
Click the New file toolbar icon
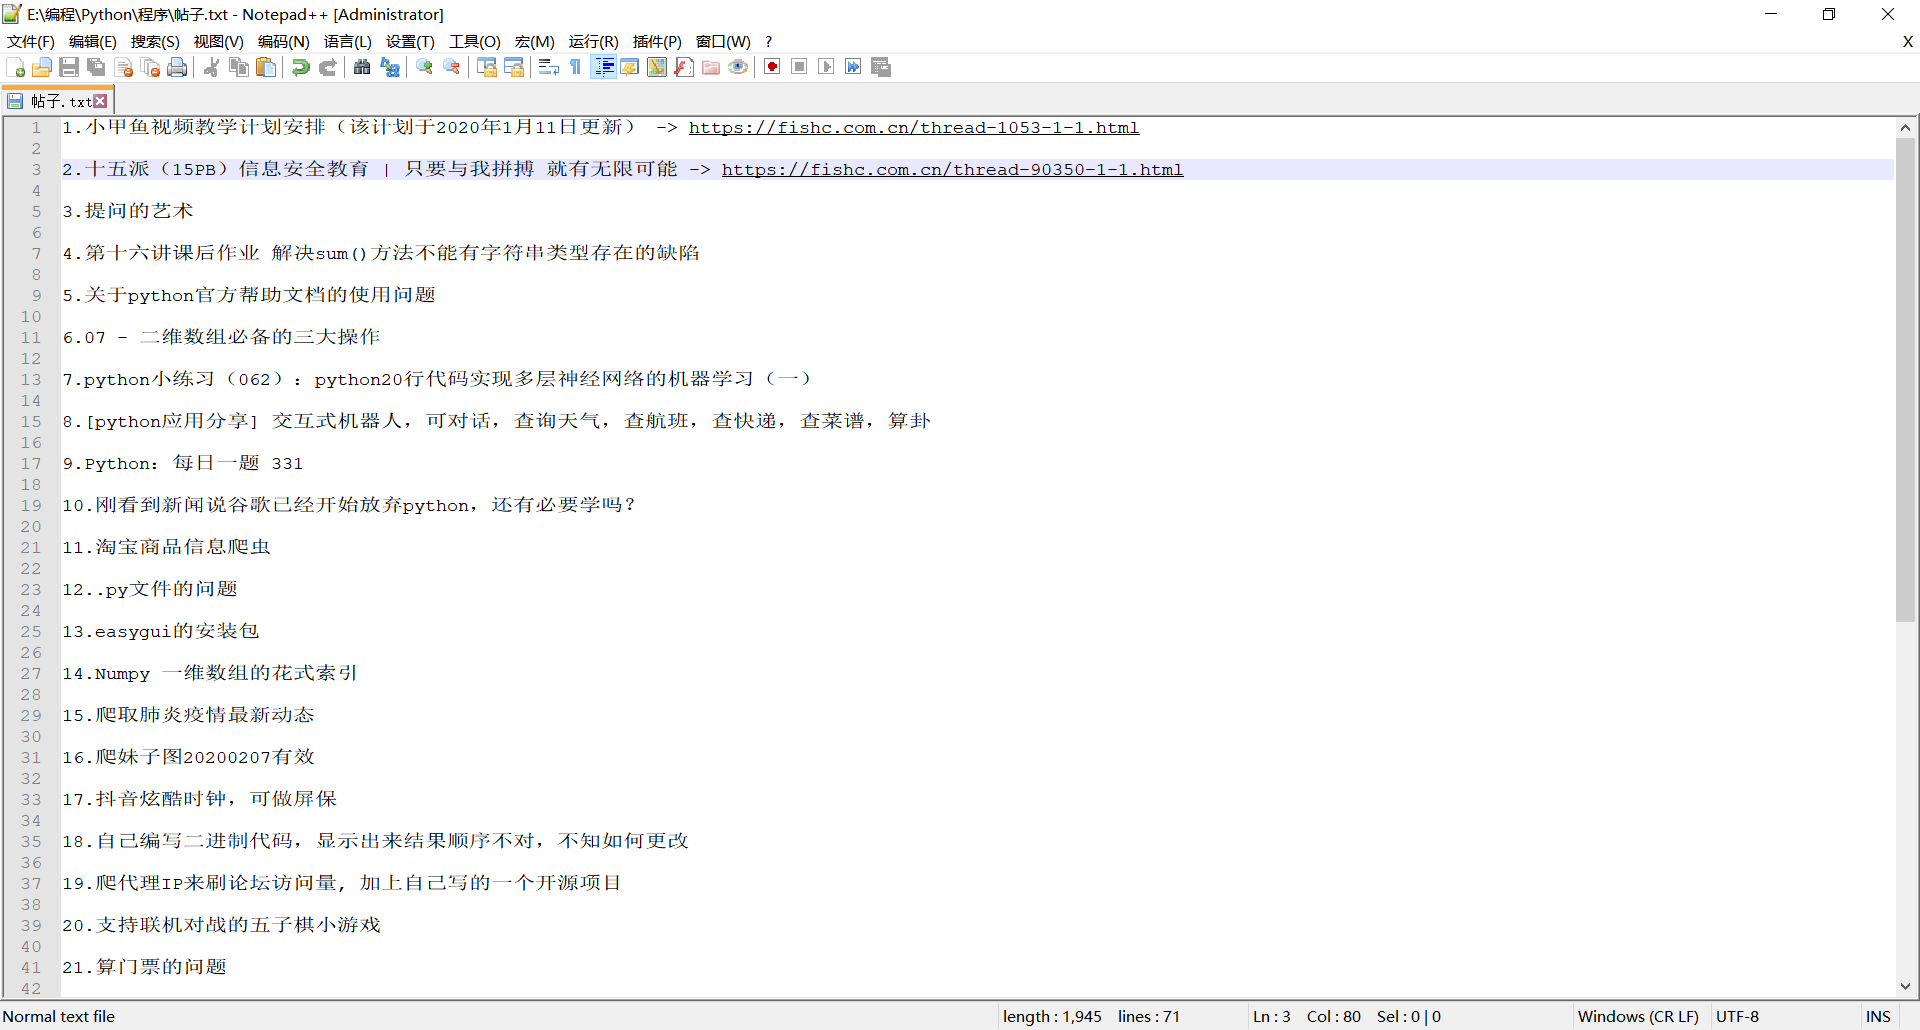[16, 67]
